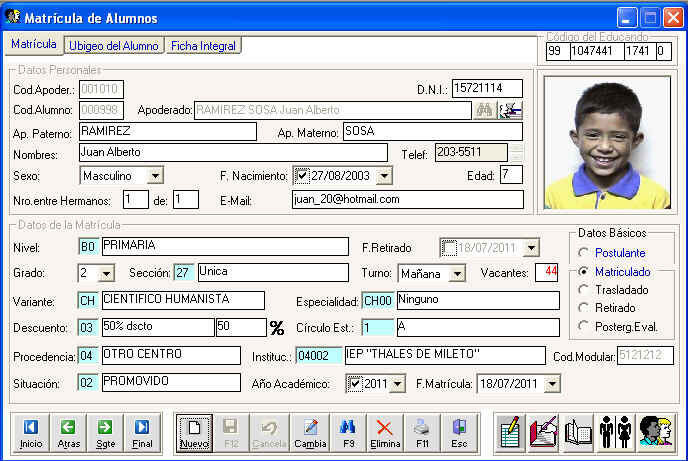Choose the Trasladado radio option

tap(584, 290)
